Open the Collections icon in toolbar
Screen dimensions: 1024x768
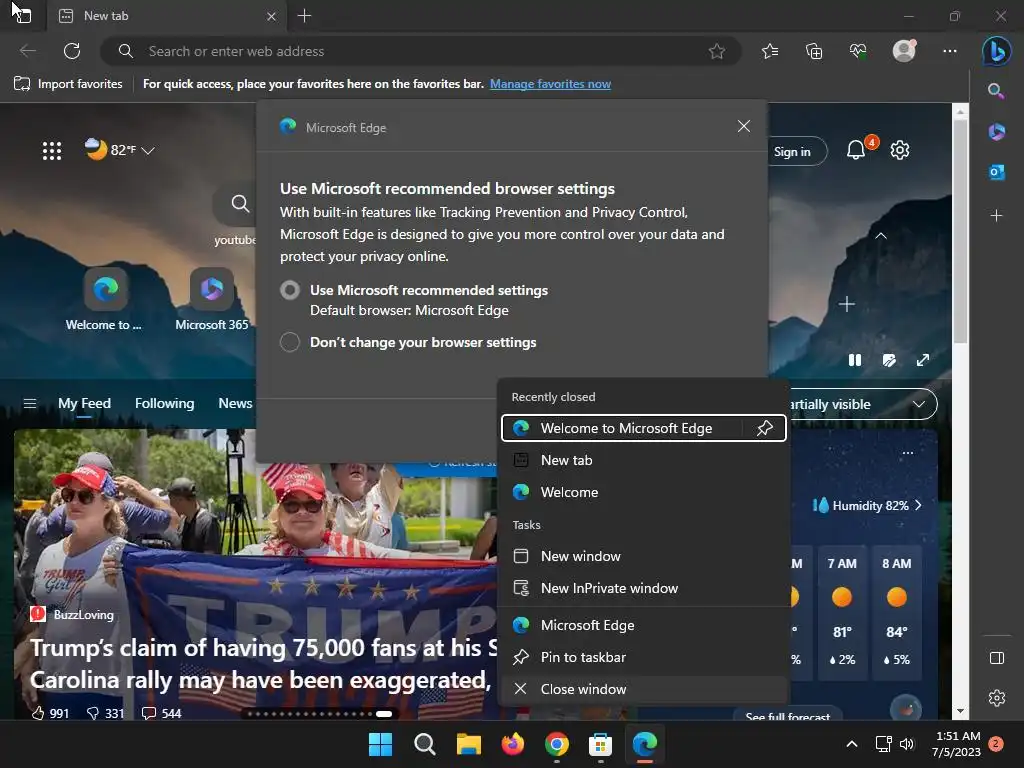814,51
